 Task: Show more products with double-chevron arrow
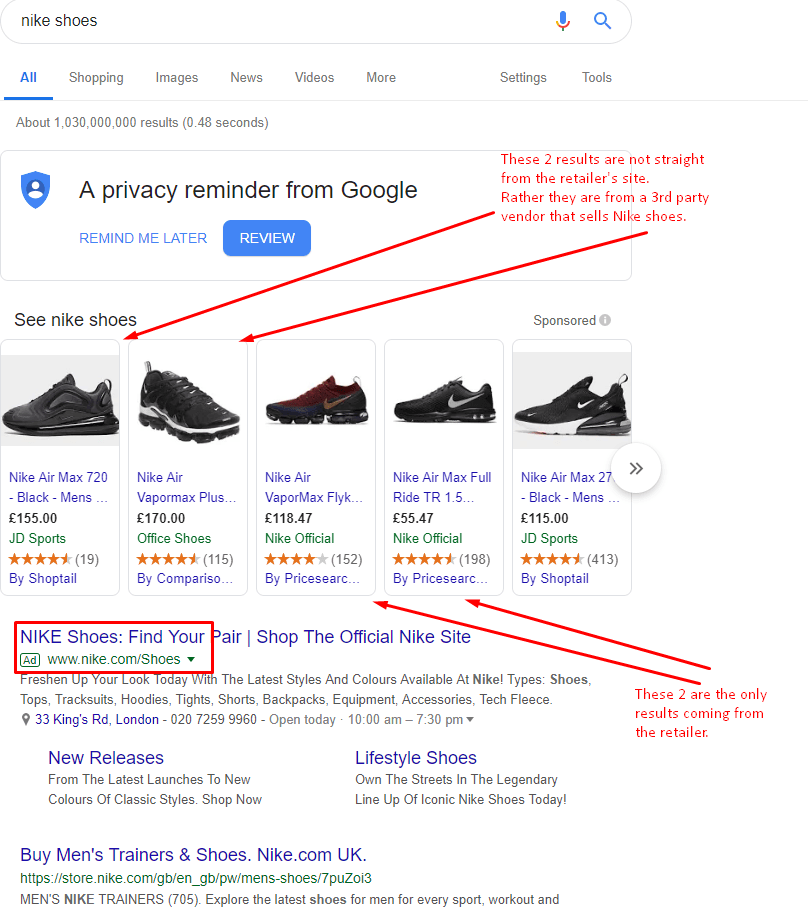(636, 468)
